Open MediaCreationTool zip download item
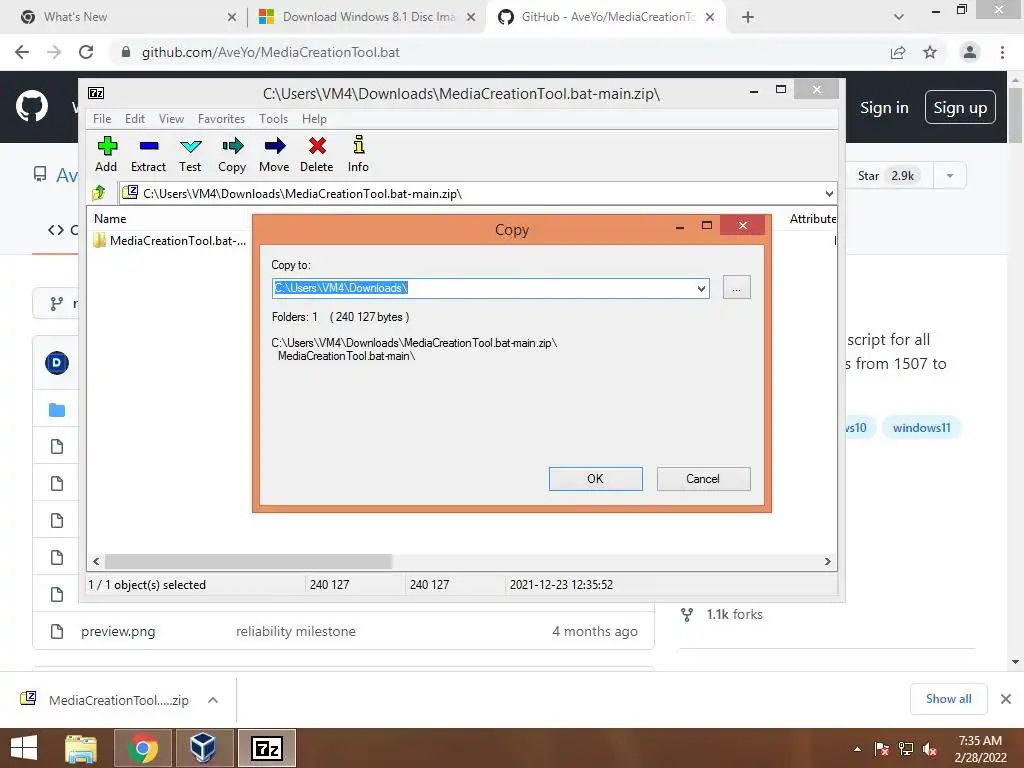 click(x=118, y=700)
